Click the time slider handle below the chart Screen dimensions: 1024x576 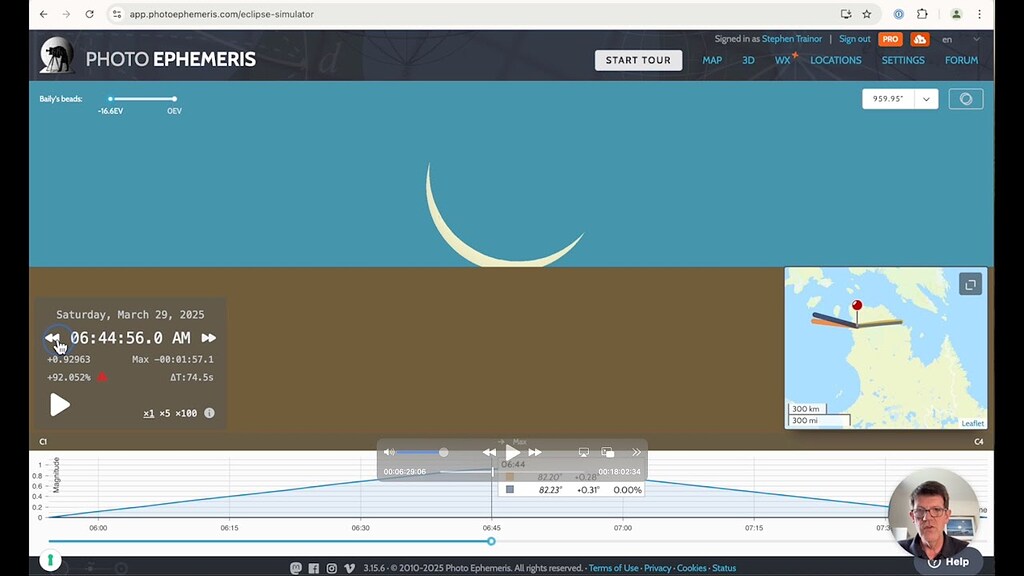coord(491,541)
